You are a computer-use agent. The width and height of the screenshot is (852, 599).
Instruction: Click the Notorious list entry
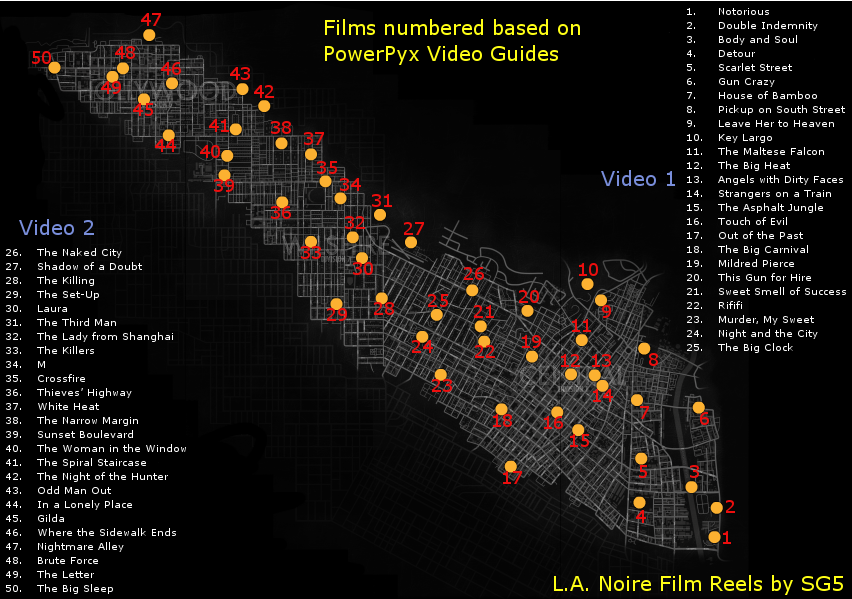coord(745,11)
